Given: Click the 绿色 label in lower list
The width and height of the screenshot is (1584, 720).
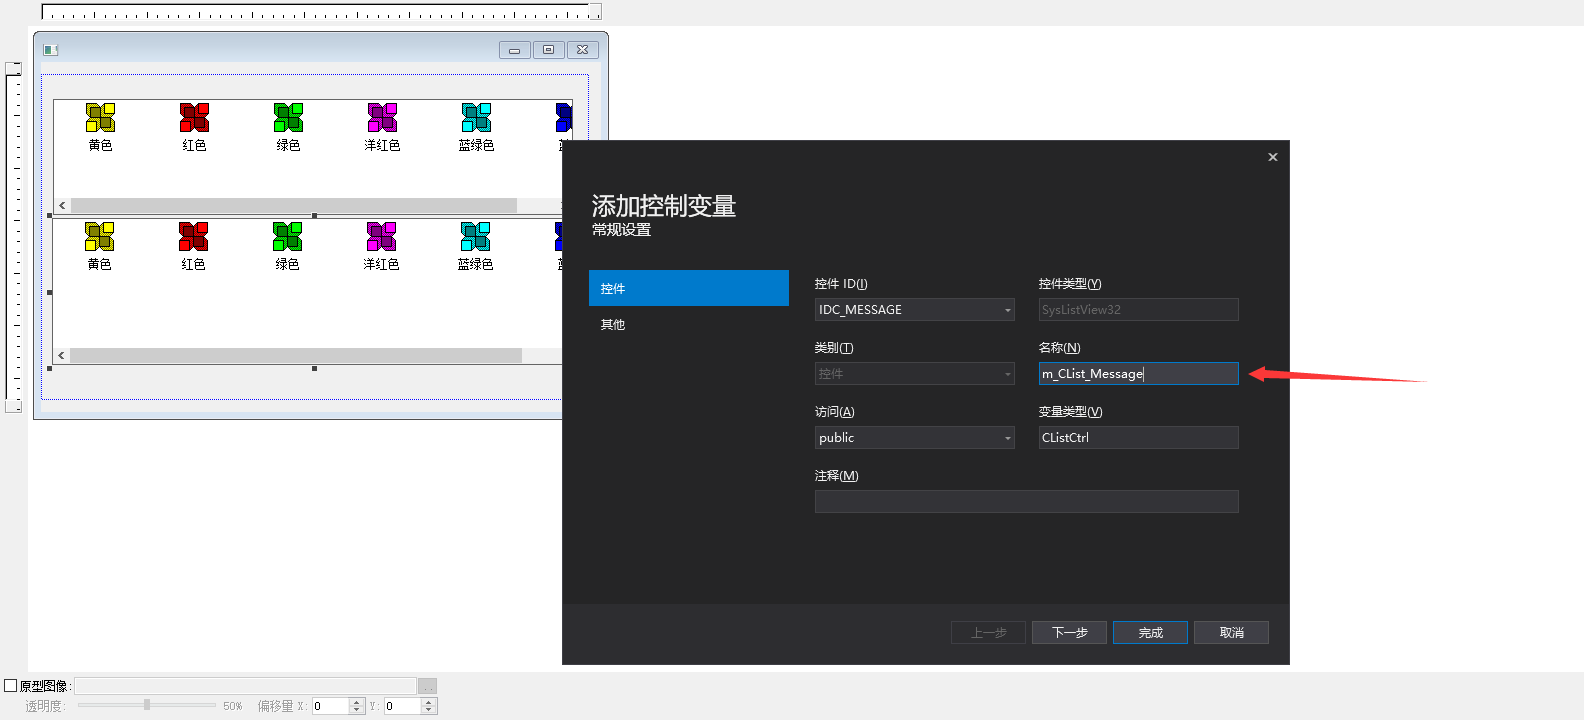Looking at the screenshot, I should [287, 265].
